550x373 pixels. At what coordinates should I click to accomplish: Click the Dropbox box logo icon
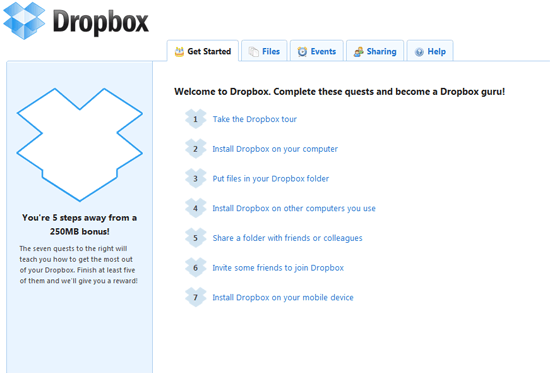coord(24,20)
